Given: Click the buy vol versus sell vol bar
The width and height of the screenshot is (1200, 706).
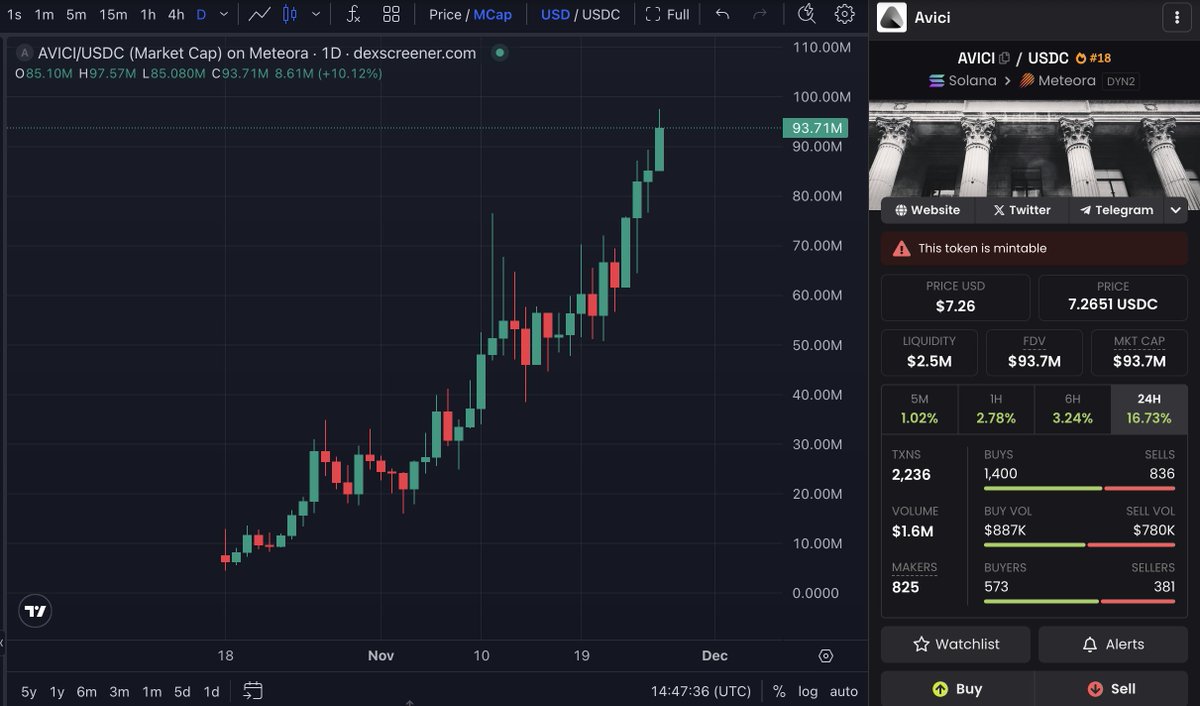Looking at the screenshot, I should pyautogui.click(x=1079, y=545).
